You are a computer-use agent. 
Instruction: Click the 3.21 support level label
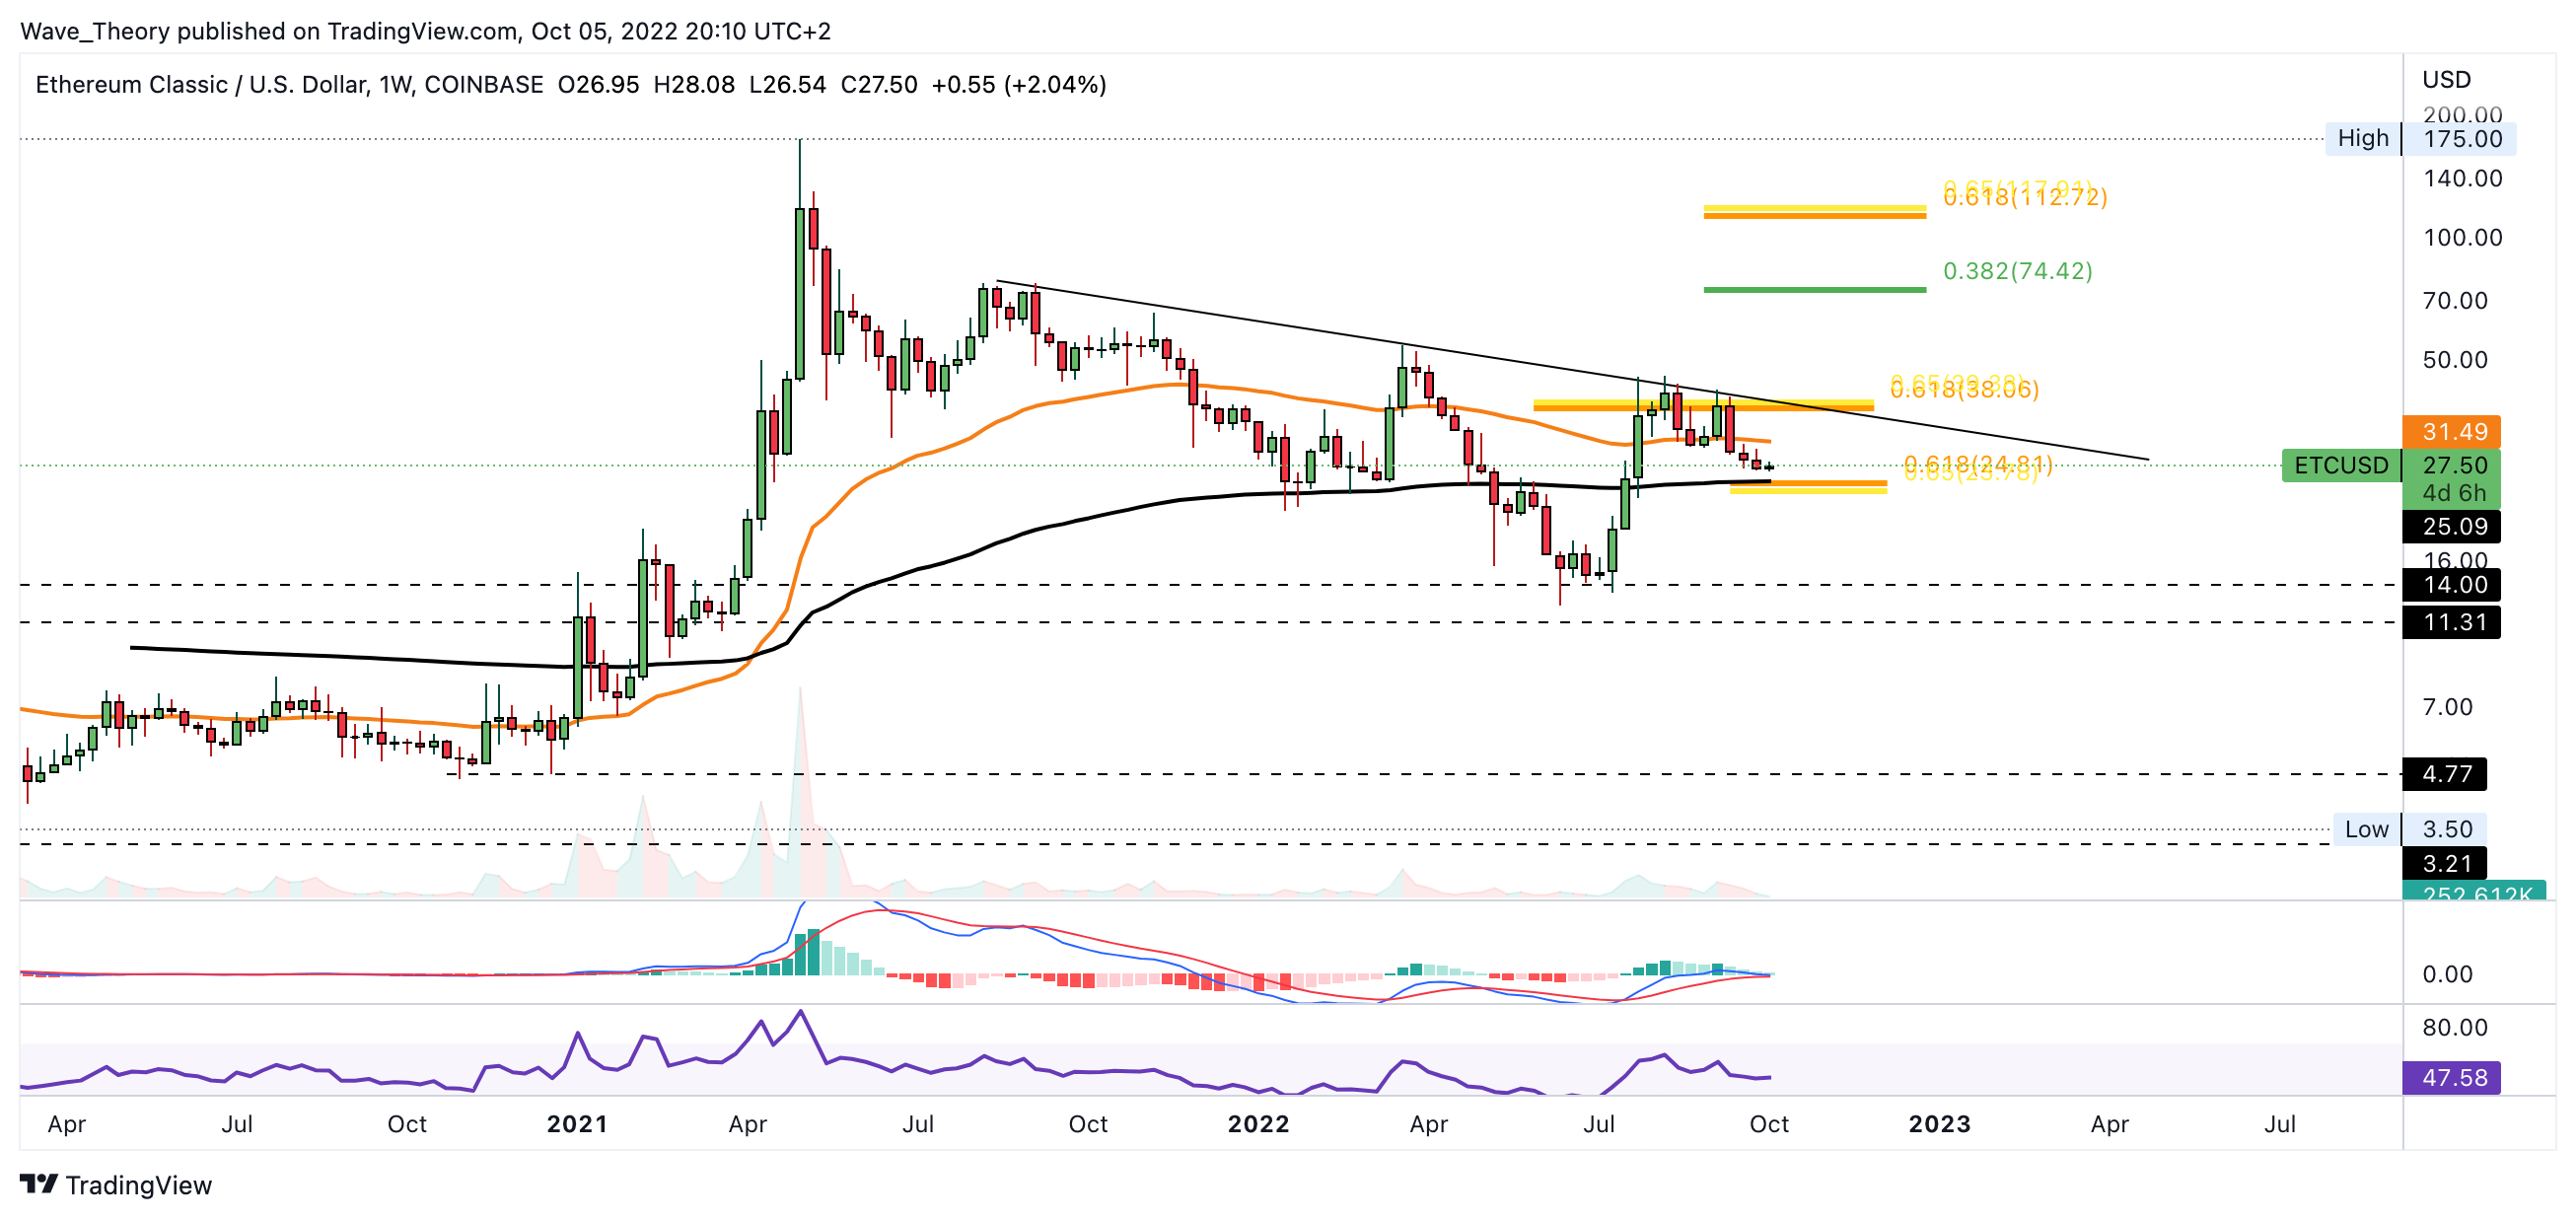2445,862
